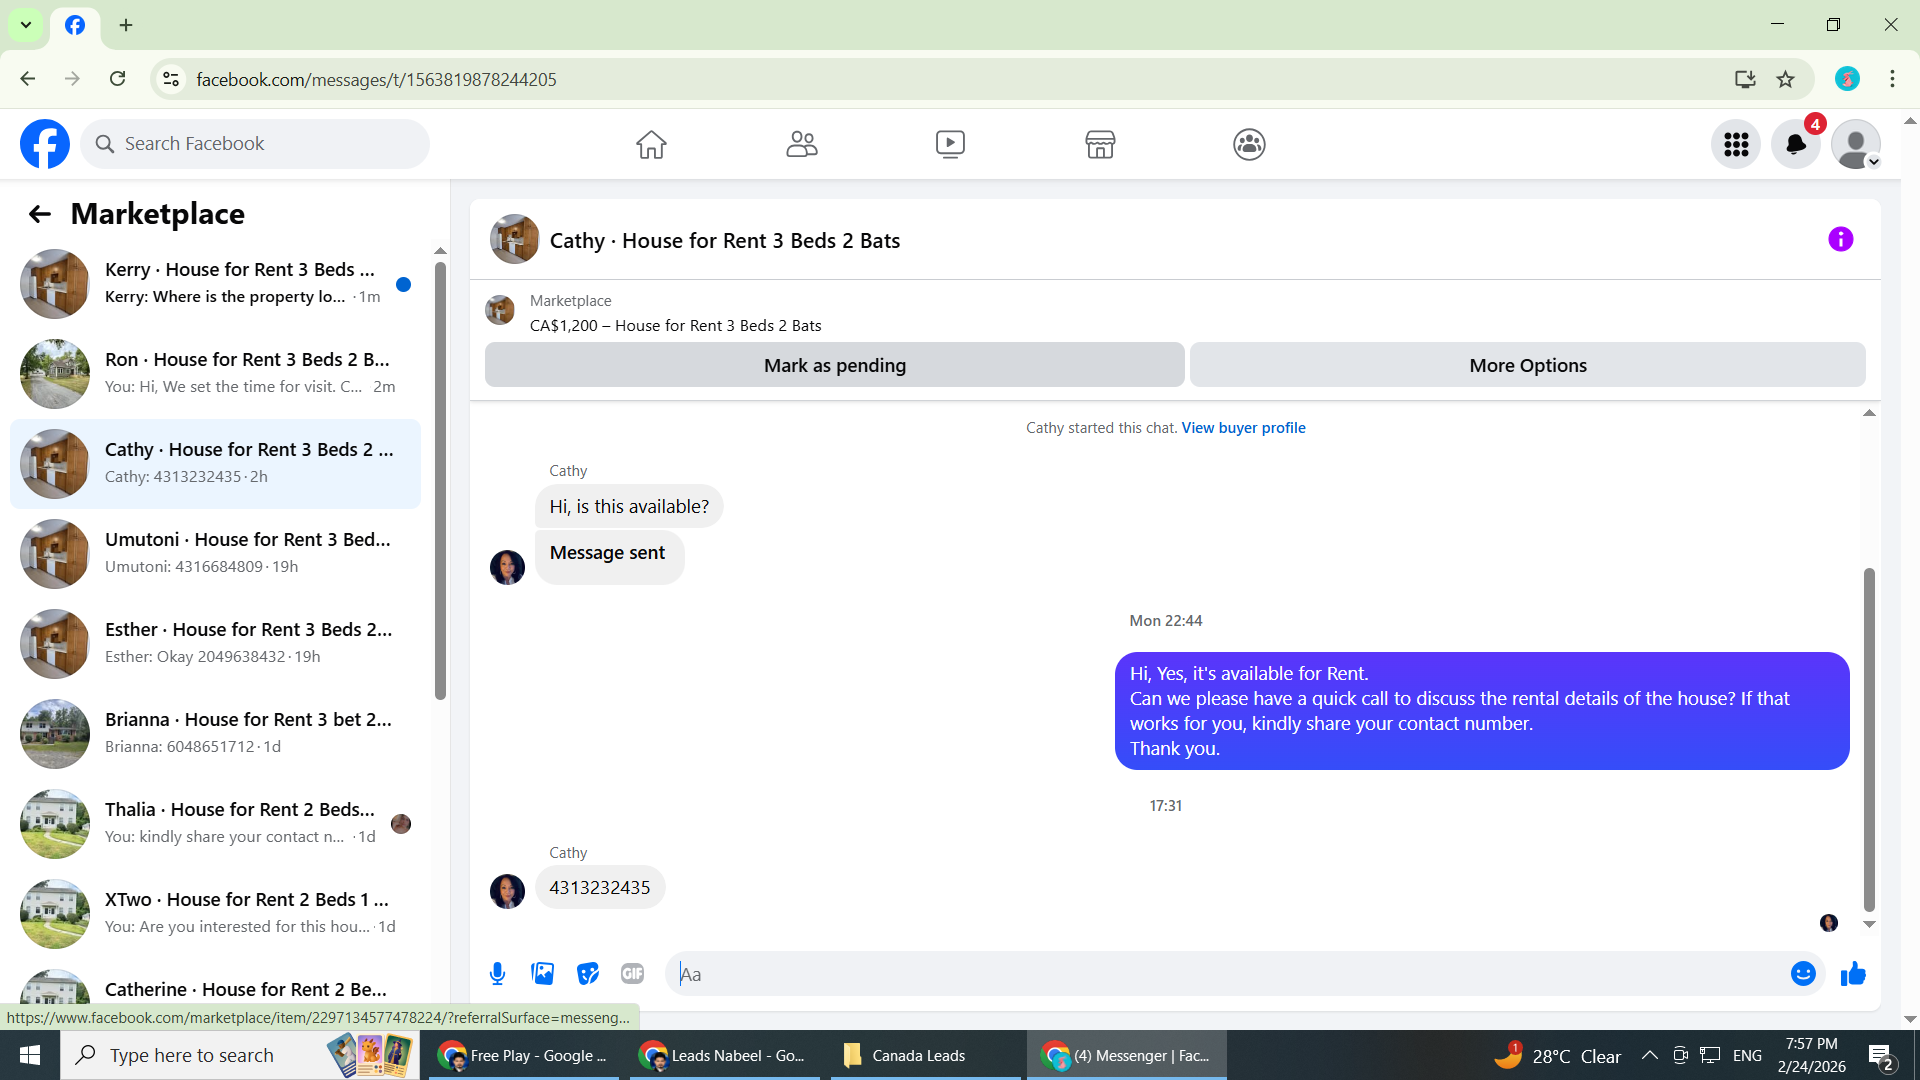This screenshot has width=1920, height=1080.
Task: Go to the Marketplace tab in top navigation
Action: (1100, 144)
